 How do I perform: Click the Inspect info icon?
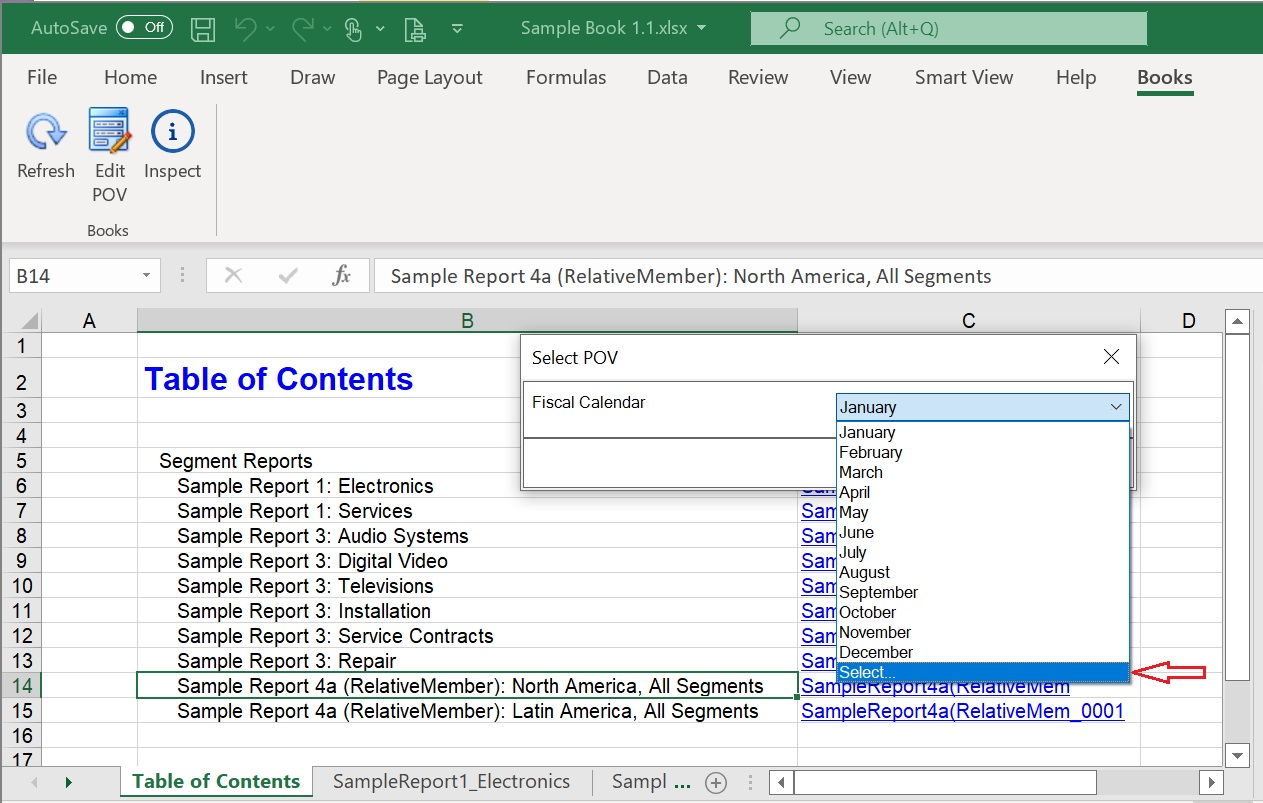coord(172,132)
